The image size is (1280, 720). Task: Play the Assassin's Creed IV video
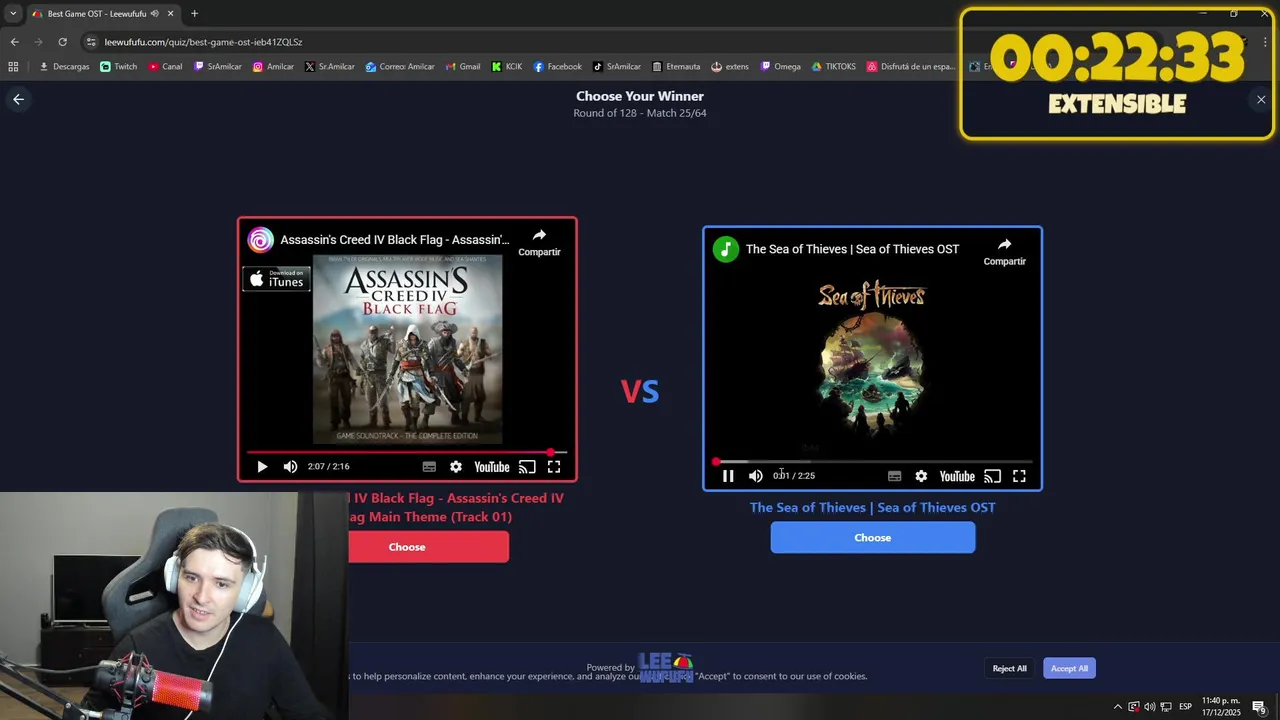coord(262,467)
